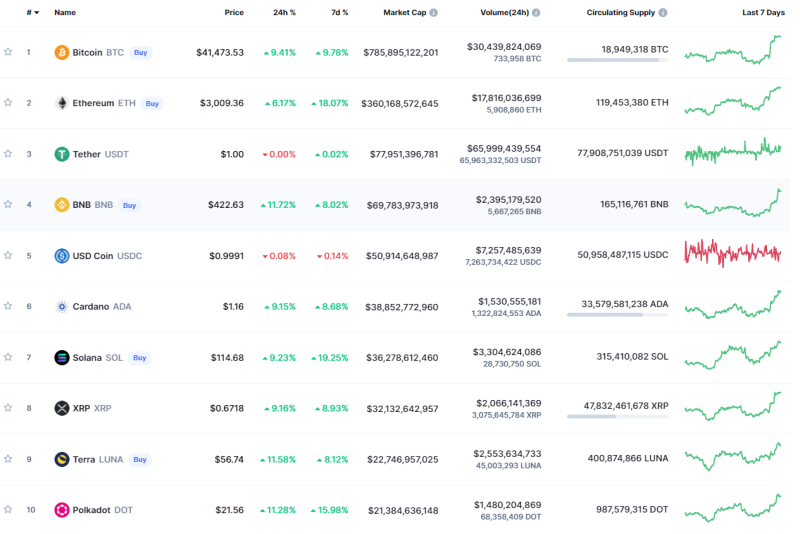Click the BNB logo icon

point(62,205)
